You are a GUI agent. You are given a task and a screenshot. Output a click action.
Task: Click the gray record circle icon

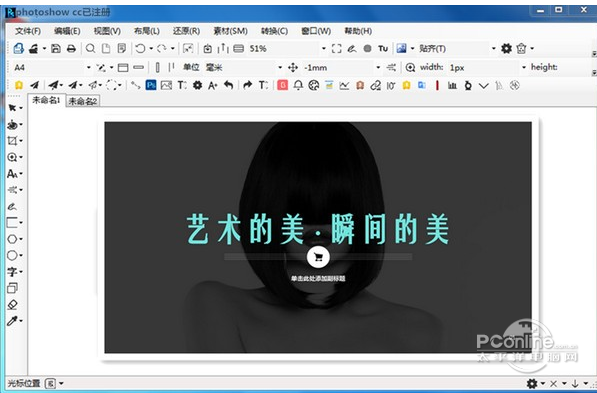pos(367,48)
